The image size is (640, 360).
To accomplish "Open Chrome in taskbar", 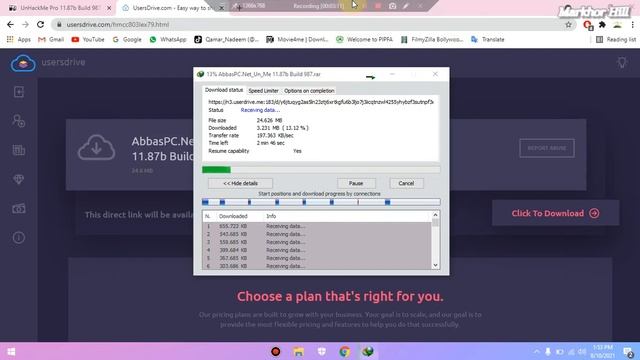I will click(344, 351).
